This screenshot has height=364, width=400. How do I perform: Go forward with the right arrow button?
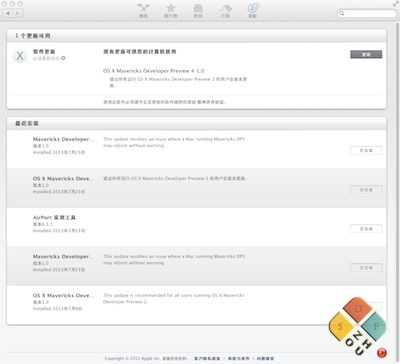pyautogui.click(x=18, y=13)
